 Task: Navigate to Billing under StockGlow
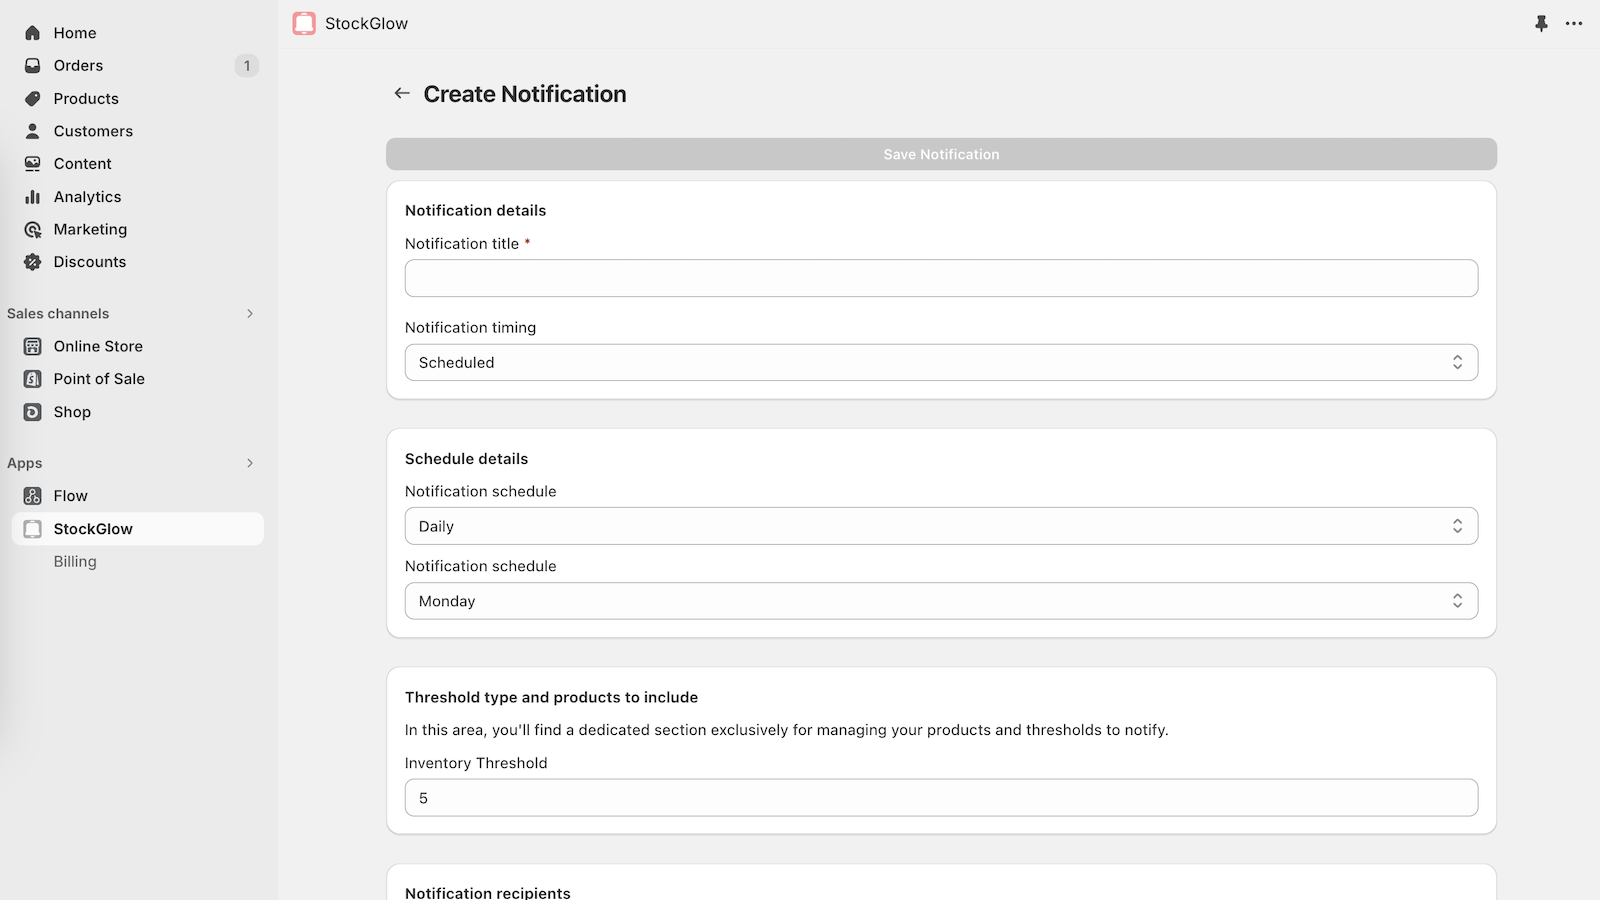click(75, 561)
